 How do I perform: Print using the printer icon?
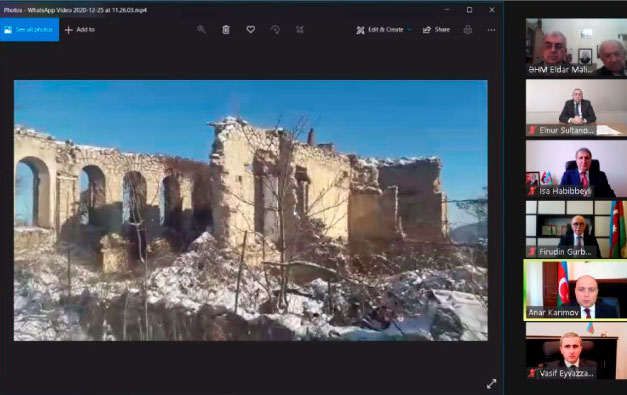pyautogui.click(x=467, y=30)
